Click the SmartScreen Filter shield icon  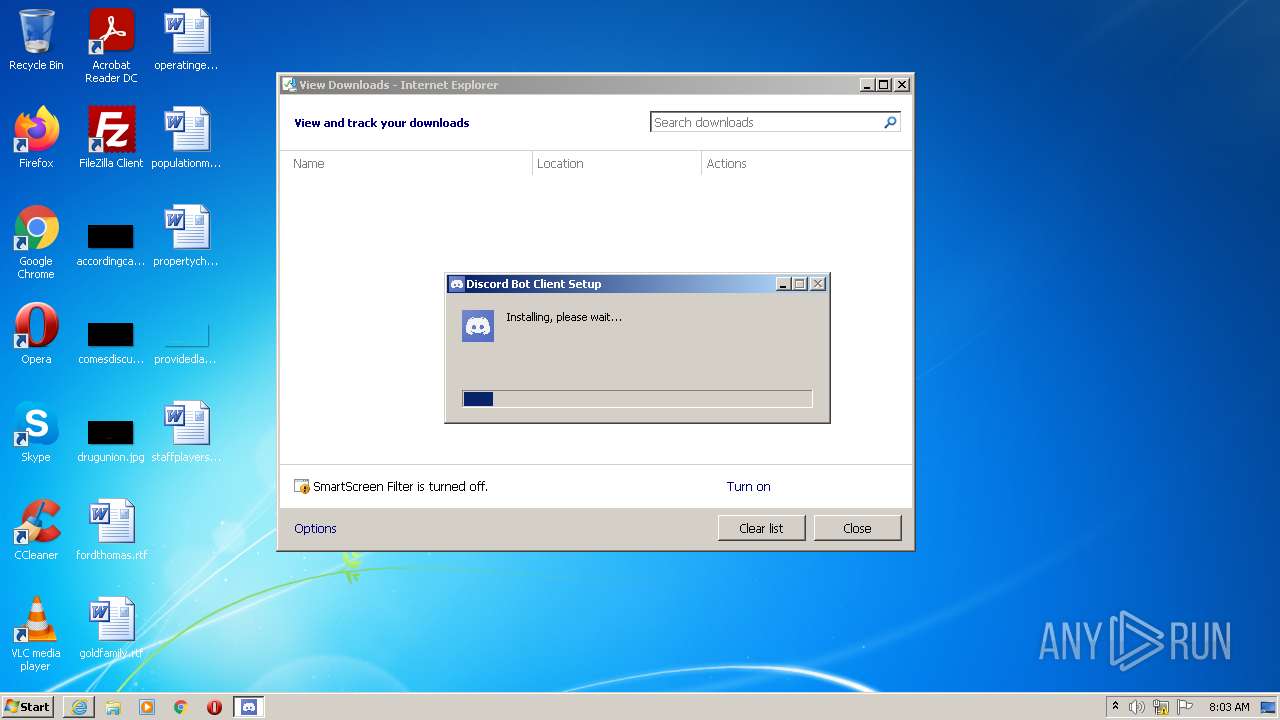coord(302,487)
